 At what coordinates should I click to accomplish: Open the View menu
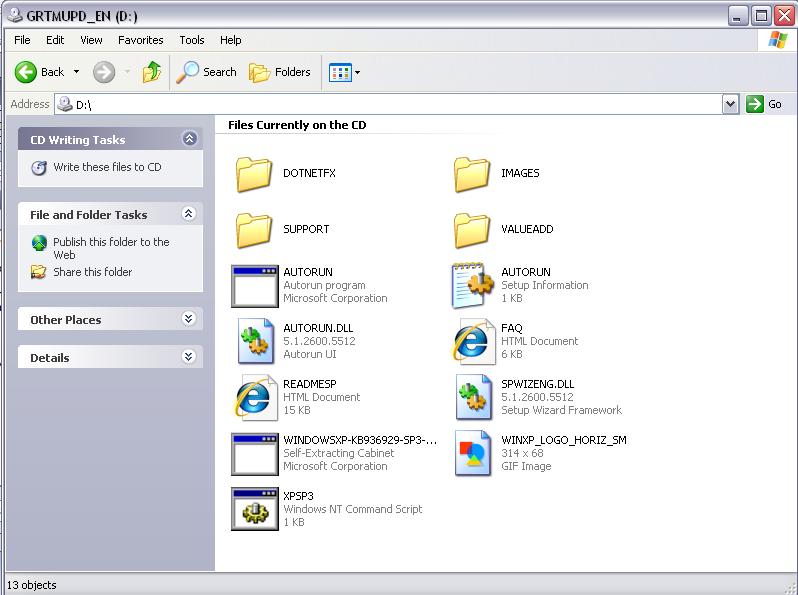pyautogui.click(x=91, y=40)
